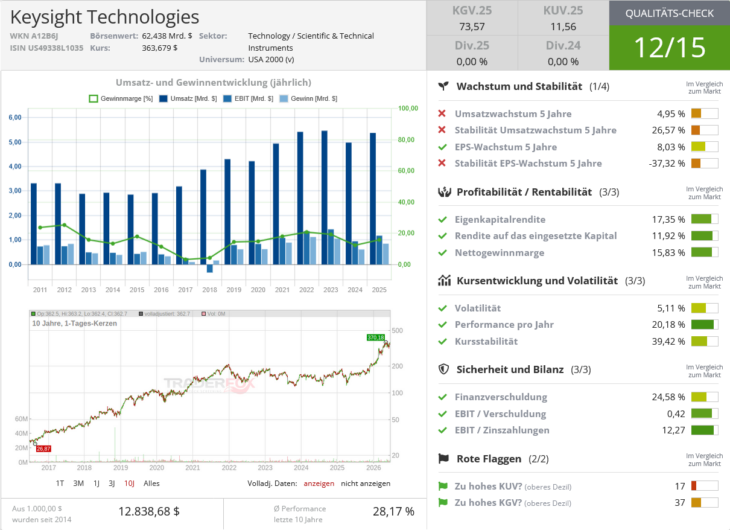Image resolution: width=730 pixels, height=530 pixels.
Task: Switch price chart to Alles range
Action: pos(151,483)
